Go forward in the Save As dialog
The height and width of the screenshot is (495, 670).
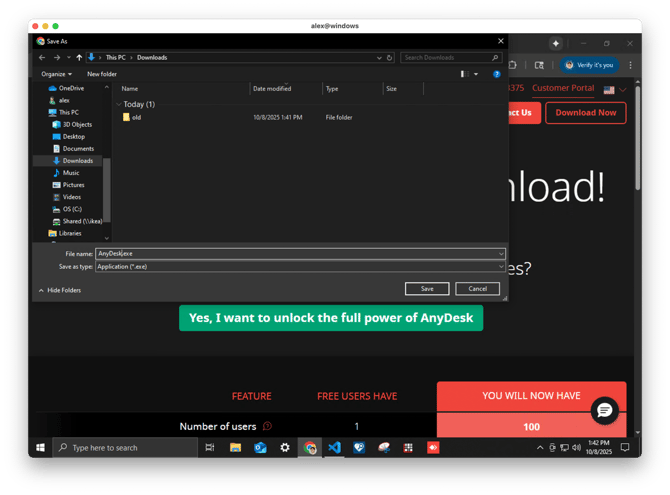(x=57, y=57)
